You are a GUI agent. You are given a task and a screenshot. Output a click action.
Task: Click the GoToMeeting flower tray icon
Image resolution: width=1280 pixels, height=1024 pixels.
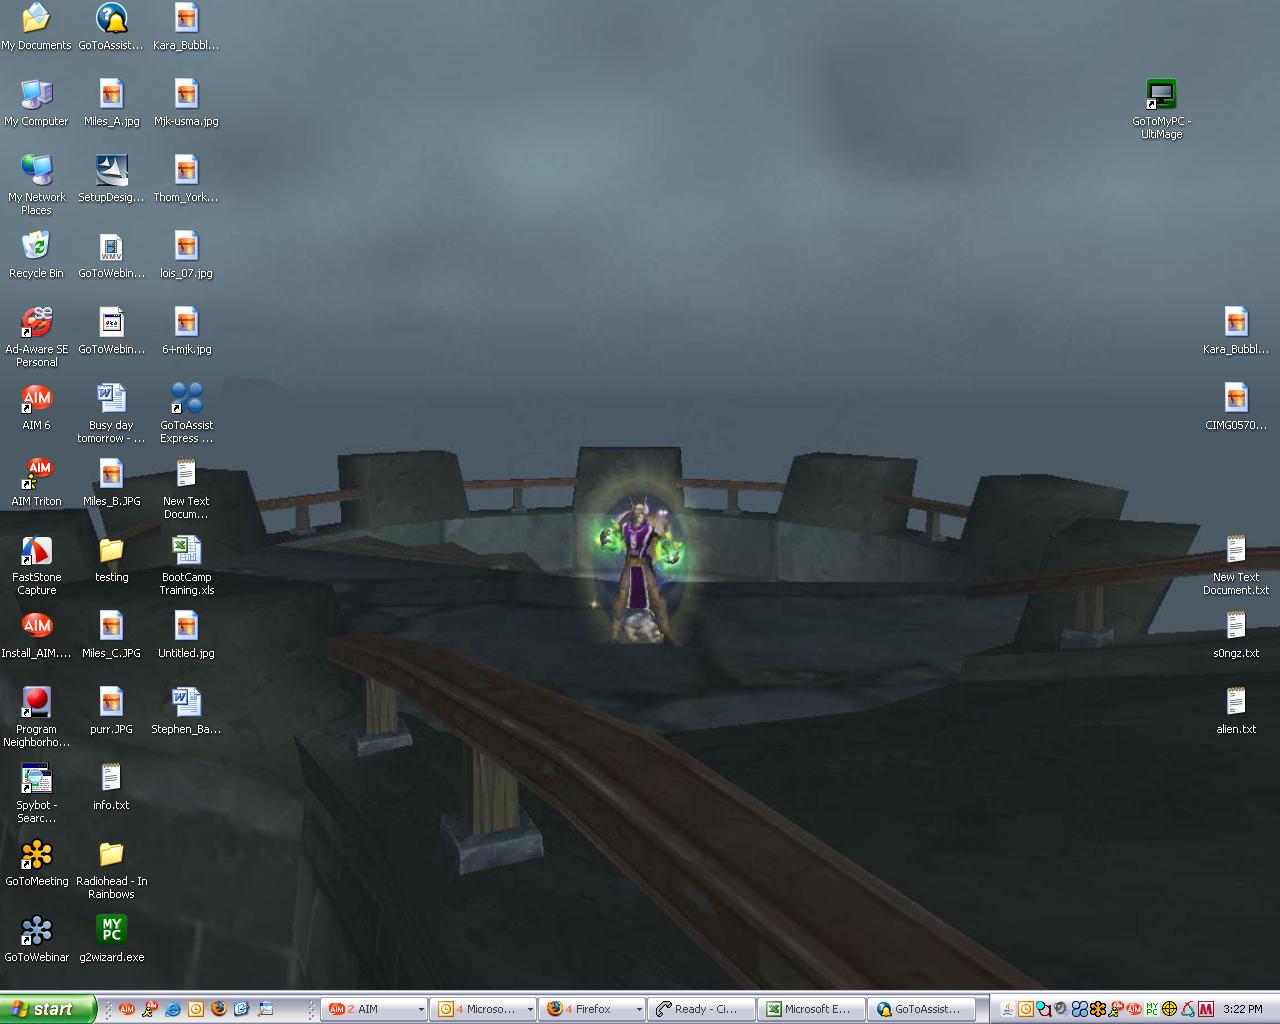[x=1097, y=1009]
